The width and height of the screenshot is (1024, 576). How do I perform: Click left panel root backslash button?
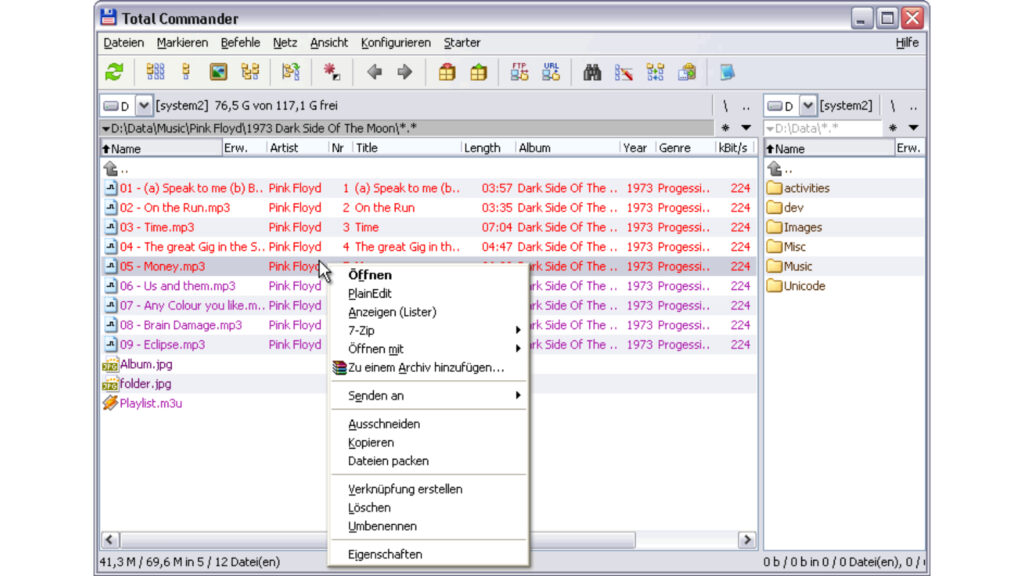click(725, 106)
